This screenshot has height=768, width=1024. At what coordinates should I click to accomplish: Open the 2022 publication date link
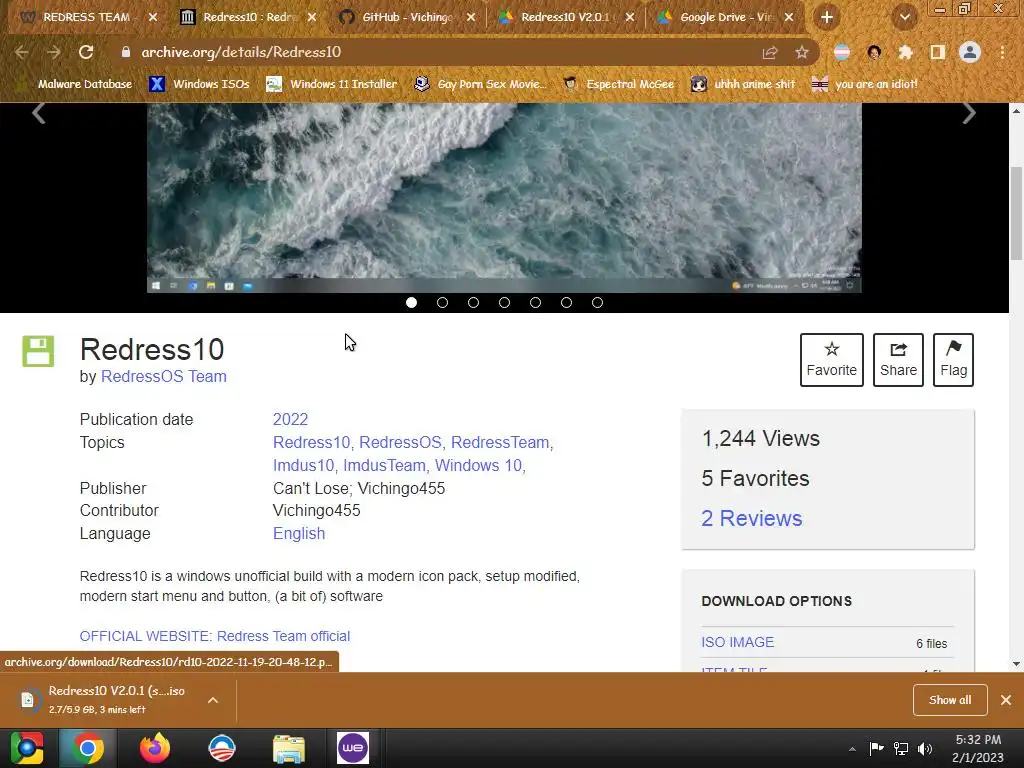(290, 419)
